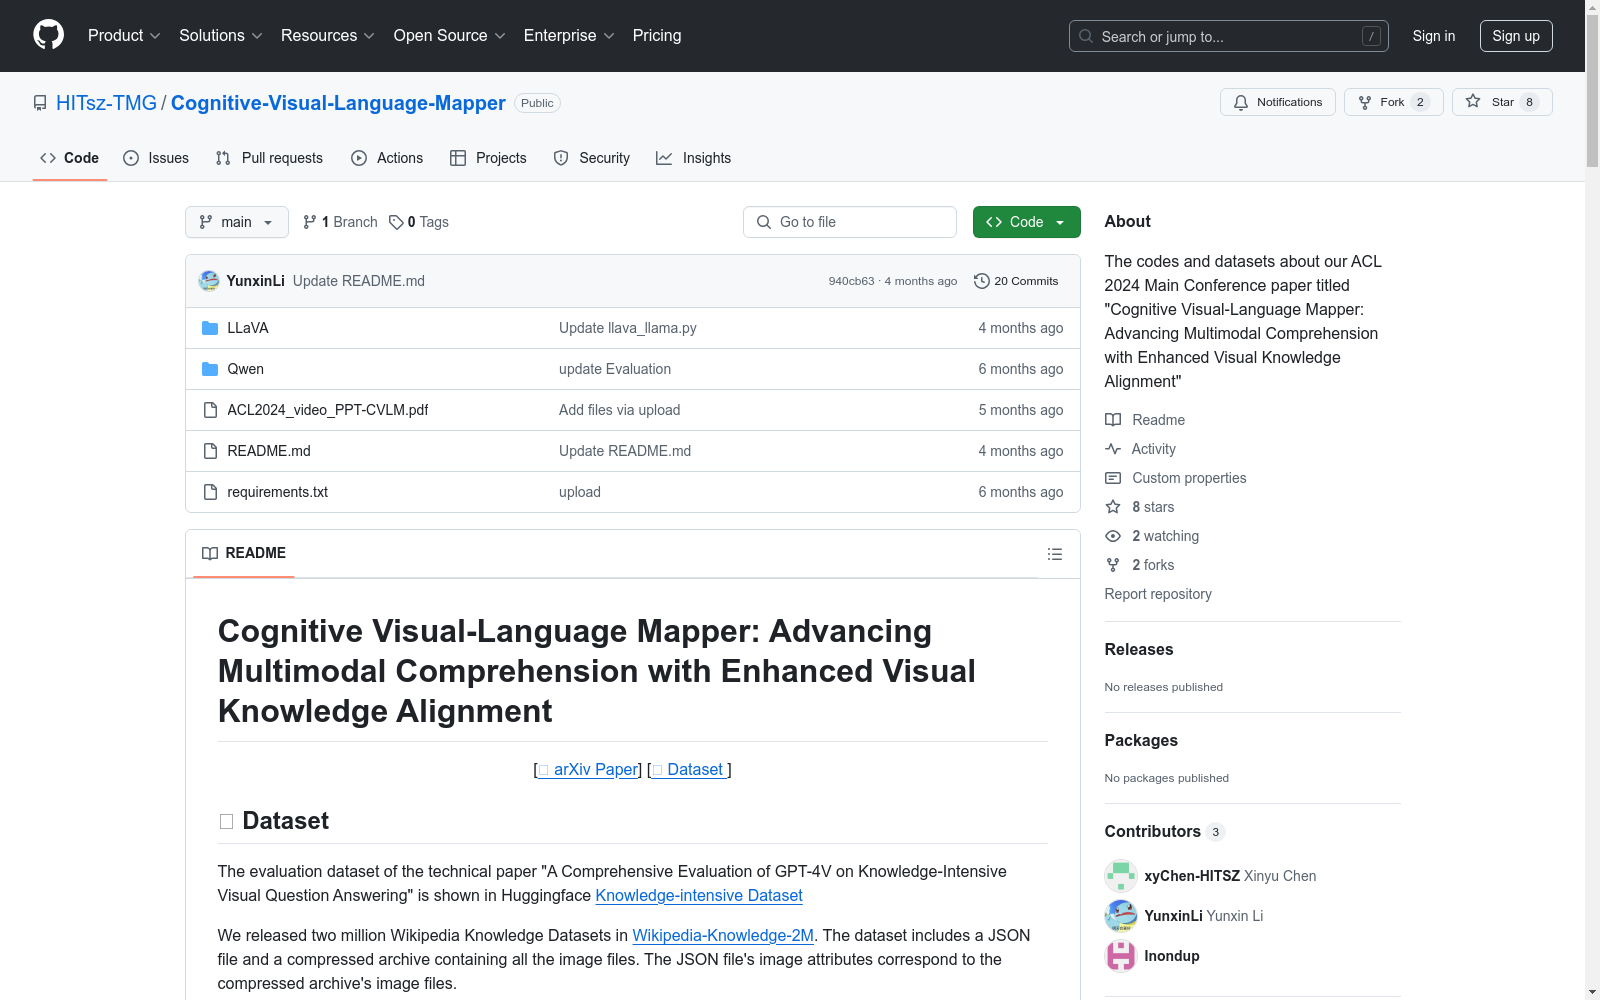Focus the Search or jump to field
This screenshot has height=1000, width=1600.
click(1228, 36)
